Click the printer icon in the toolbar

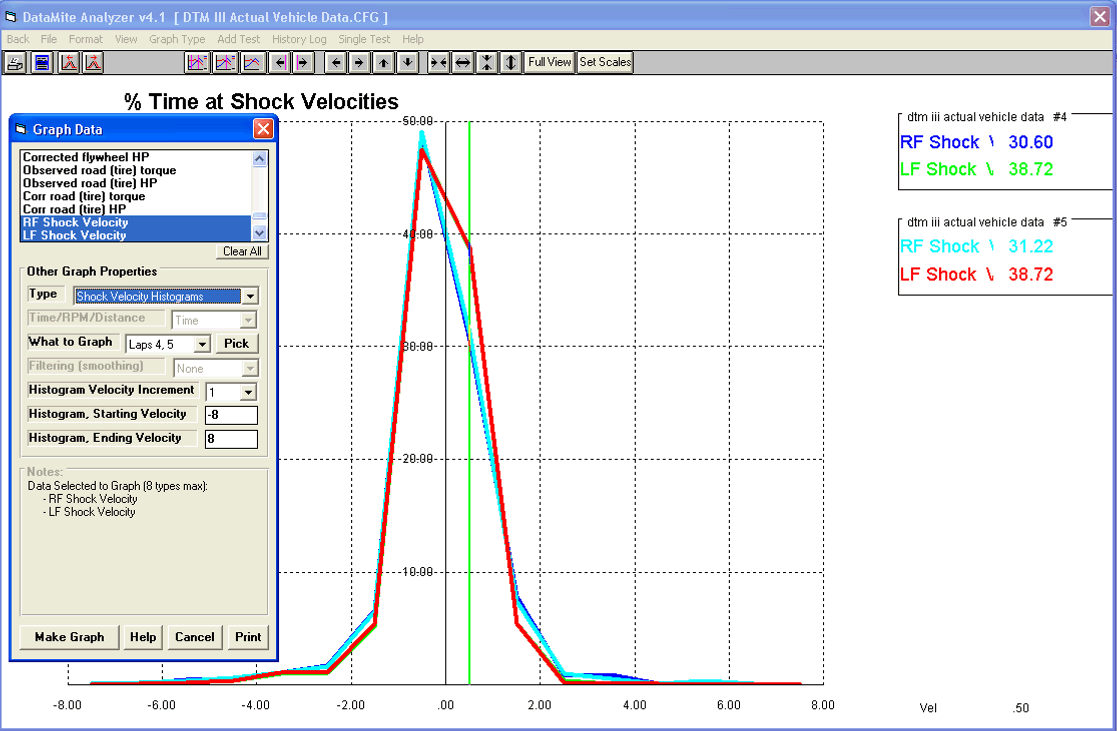[x=15, y=63]
